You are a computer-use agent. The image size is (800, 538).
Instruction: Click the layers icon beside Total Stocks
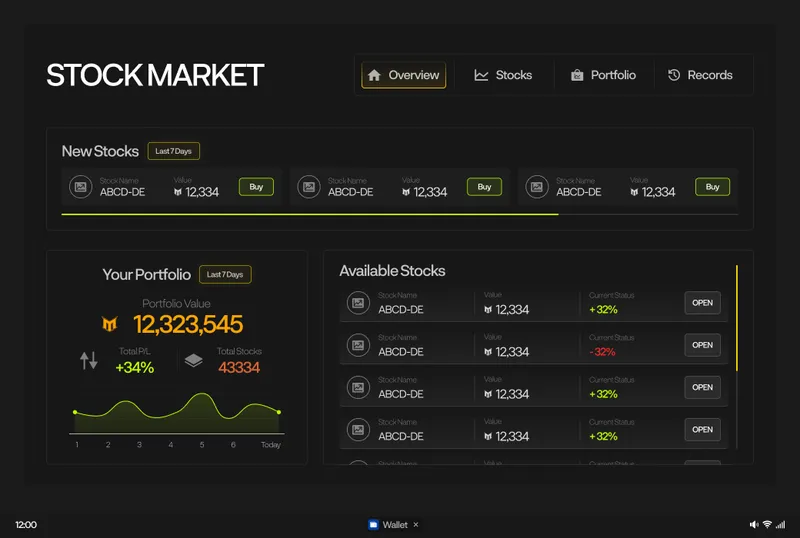point(193,360)
